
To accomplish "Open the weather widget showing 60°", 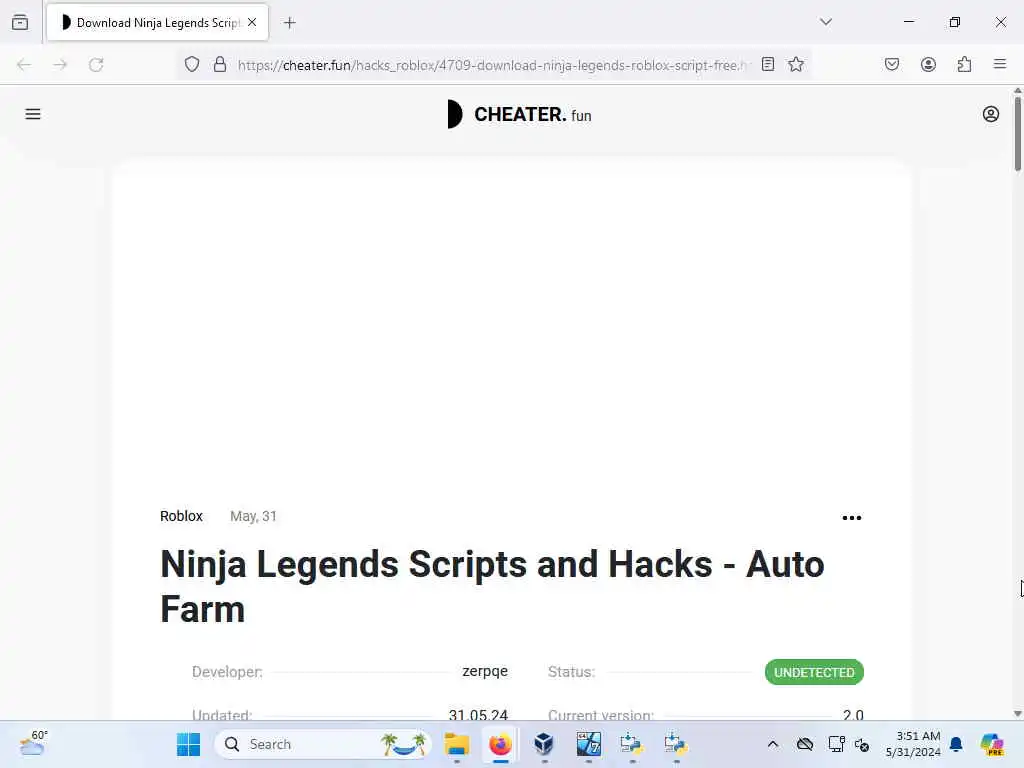I will (33, 743).
